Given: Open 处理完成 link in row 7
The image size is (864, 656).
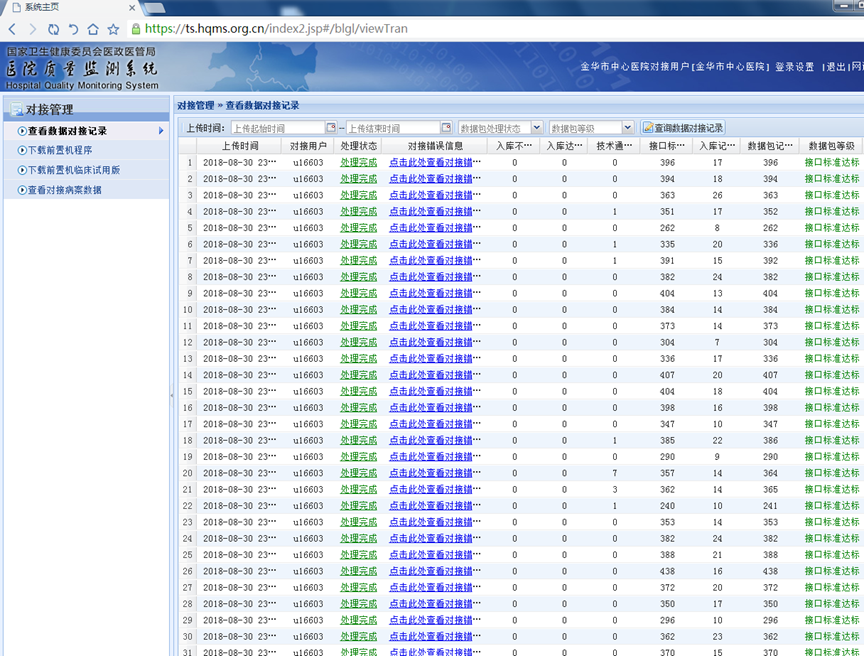Looking at the screenshot, I should tap(358, 261).
